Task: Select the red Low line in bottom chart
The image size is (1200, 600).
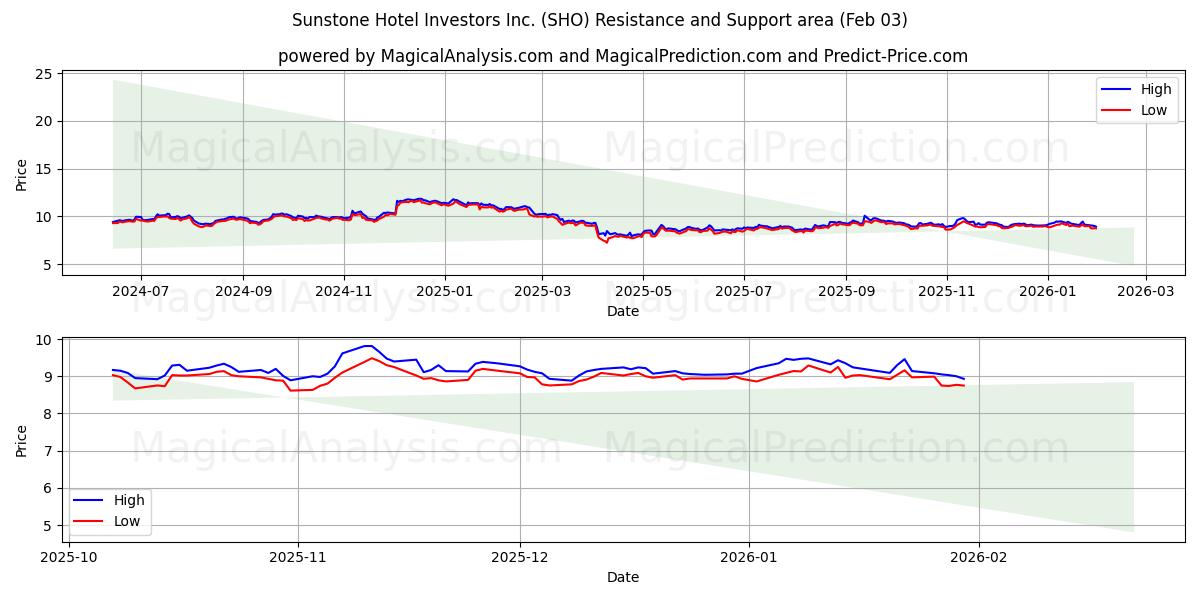Action: coord(370,360)
